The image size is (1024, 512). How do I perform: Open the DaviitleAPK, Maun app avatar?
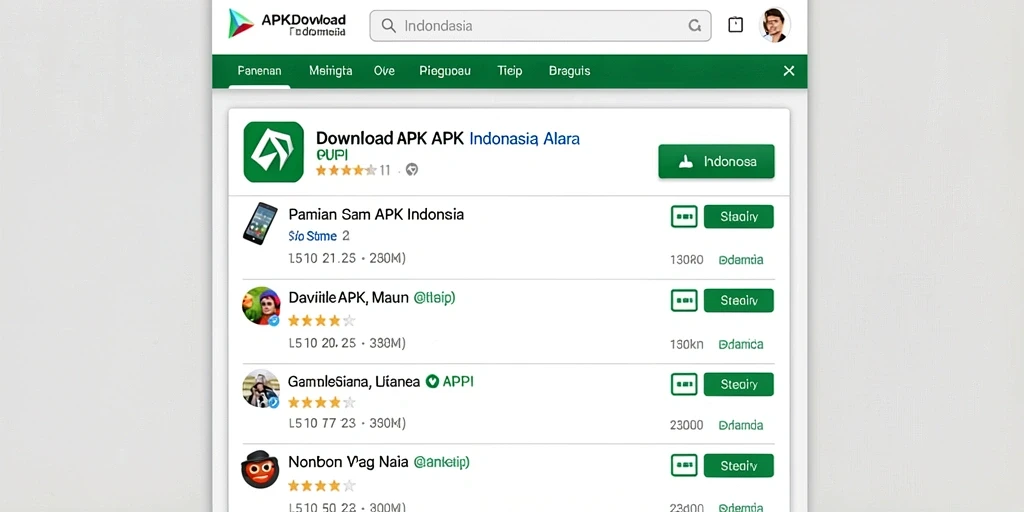[261, 306]
